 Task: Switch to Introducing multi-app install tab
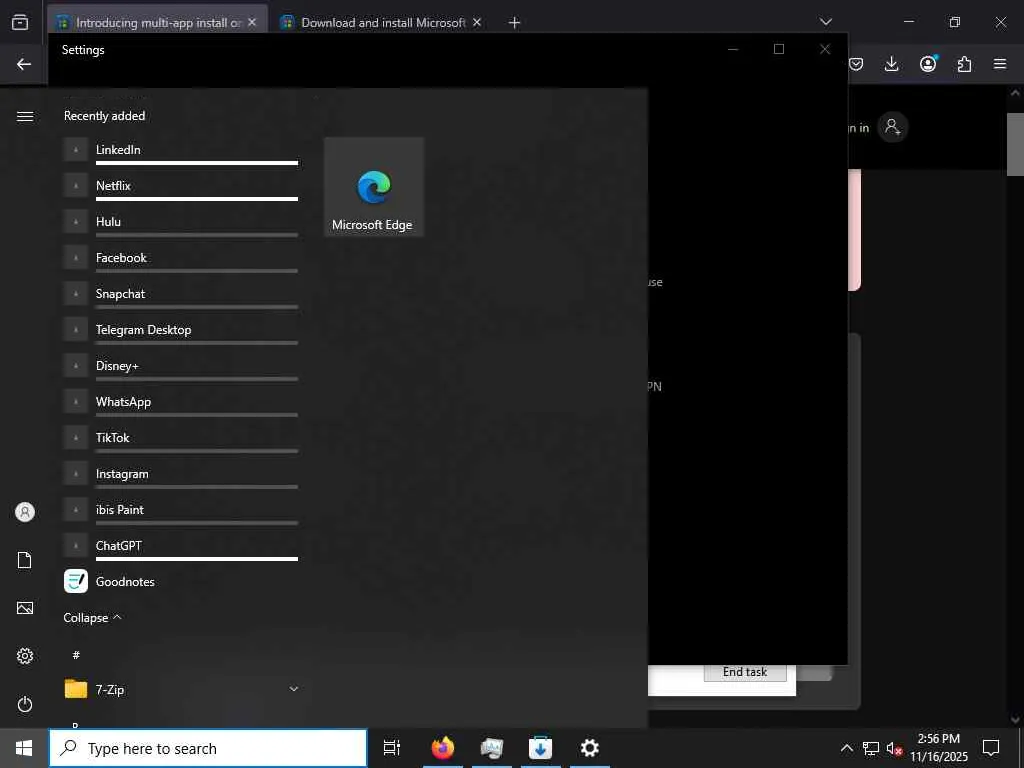point(157,22)
